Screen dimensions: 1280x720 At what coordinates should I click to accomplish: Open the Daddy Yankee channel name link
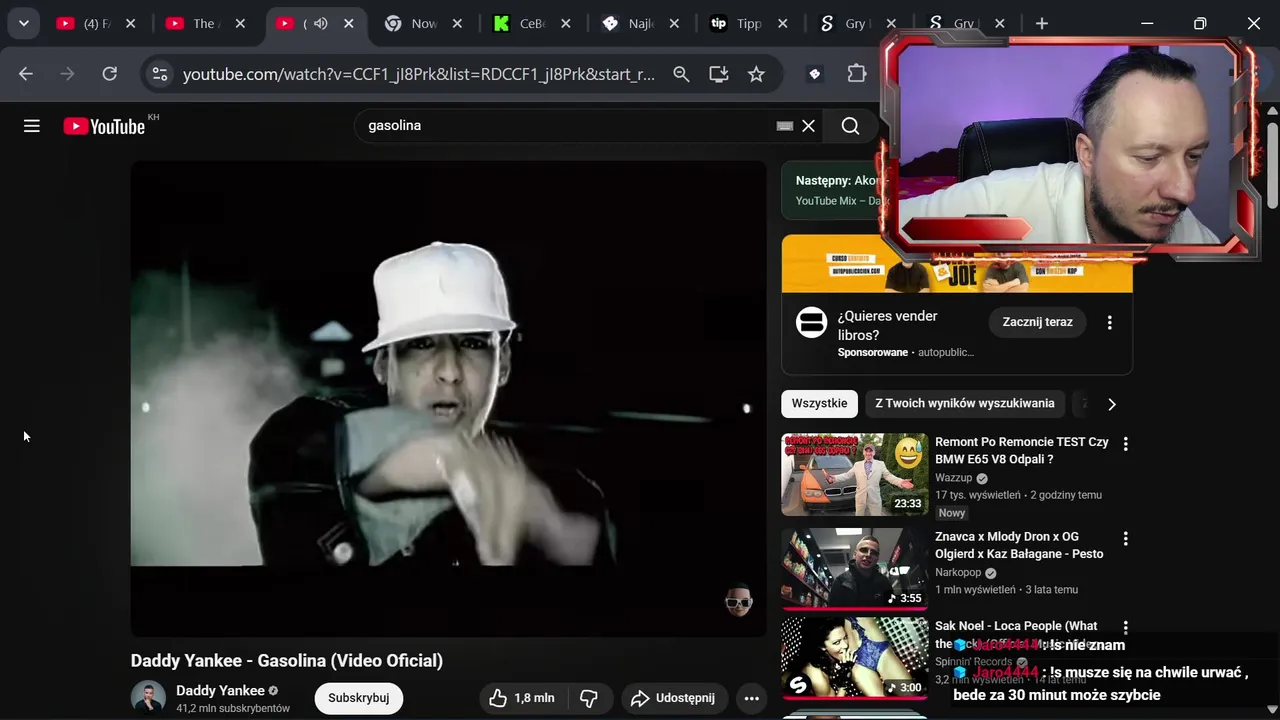(x=220, y=691)
